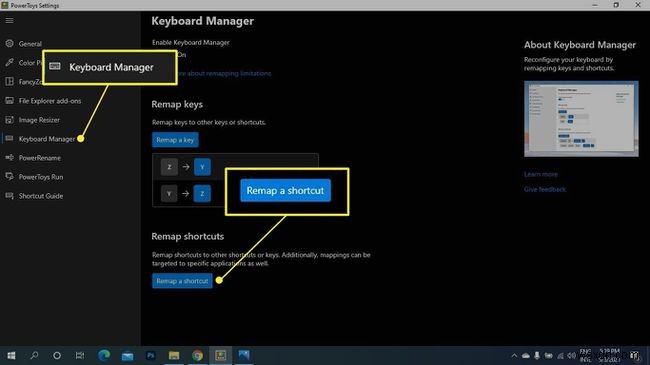The height and width of the screenshot is (365, 650).
Task: Open Cortana from the taskbar
Action: point(57,355)
